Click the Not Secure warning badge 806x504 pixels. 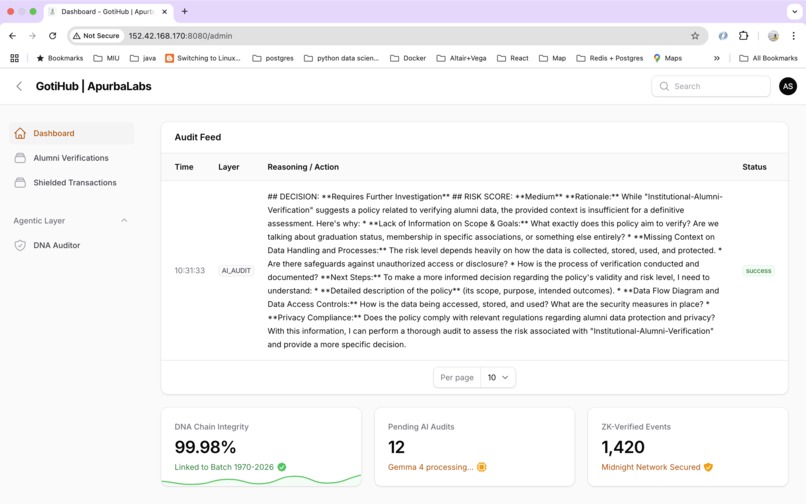[96, 35]
